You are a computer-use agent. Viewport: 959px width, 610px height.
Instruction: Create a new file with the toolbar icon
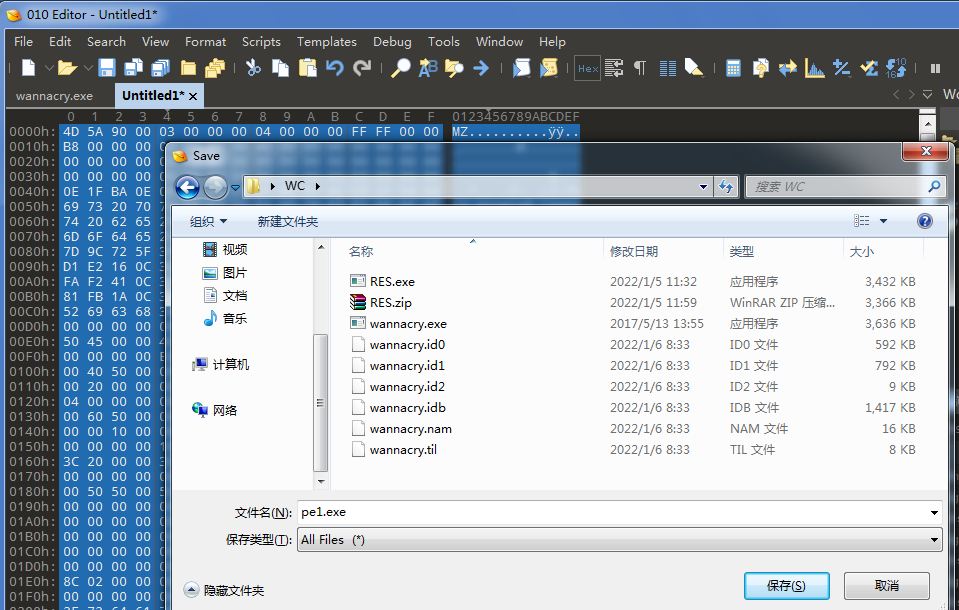point(28,68)
